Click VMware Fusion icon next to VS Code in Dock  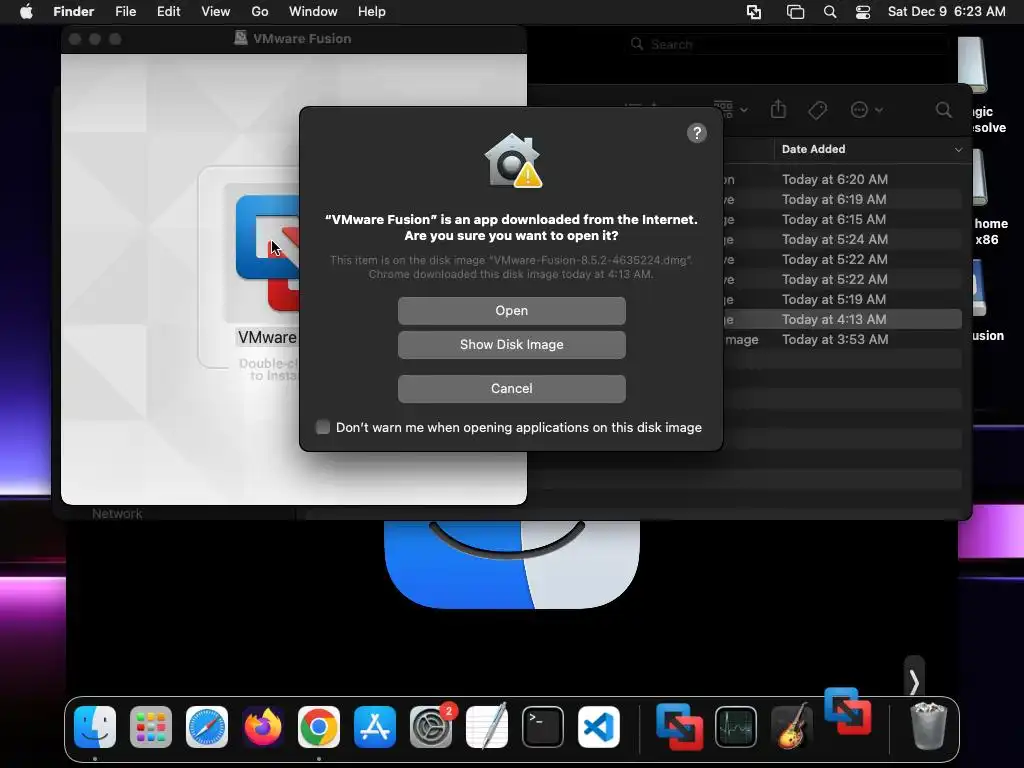679,727
